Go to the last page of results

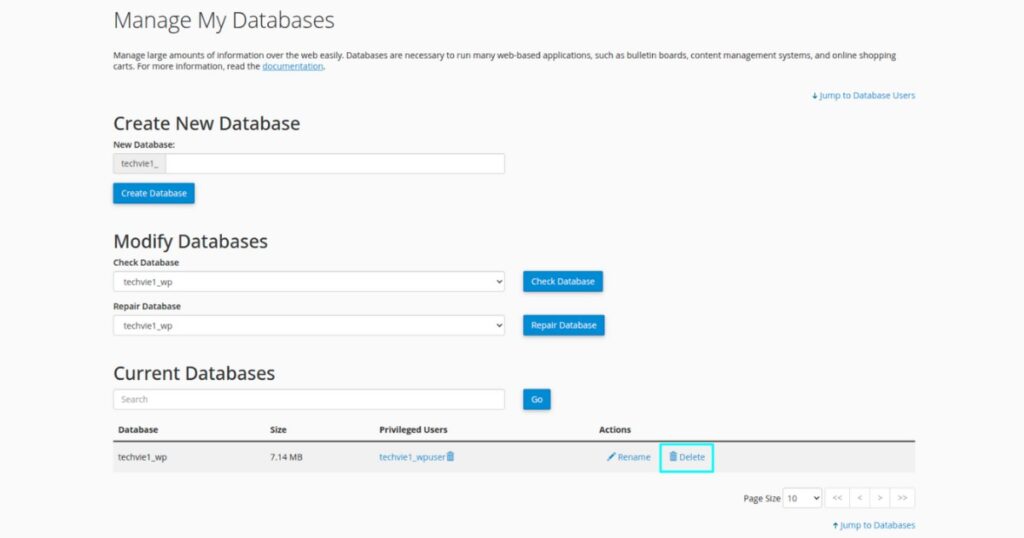pyautogui.click(x=903, y=498)
